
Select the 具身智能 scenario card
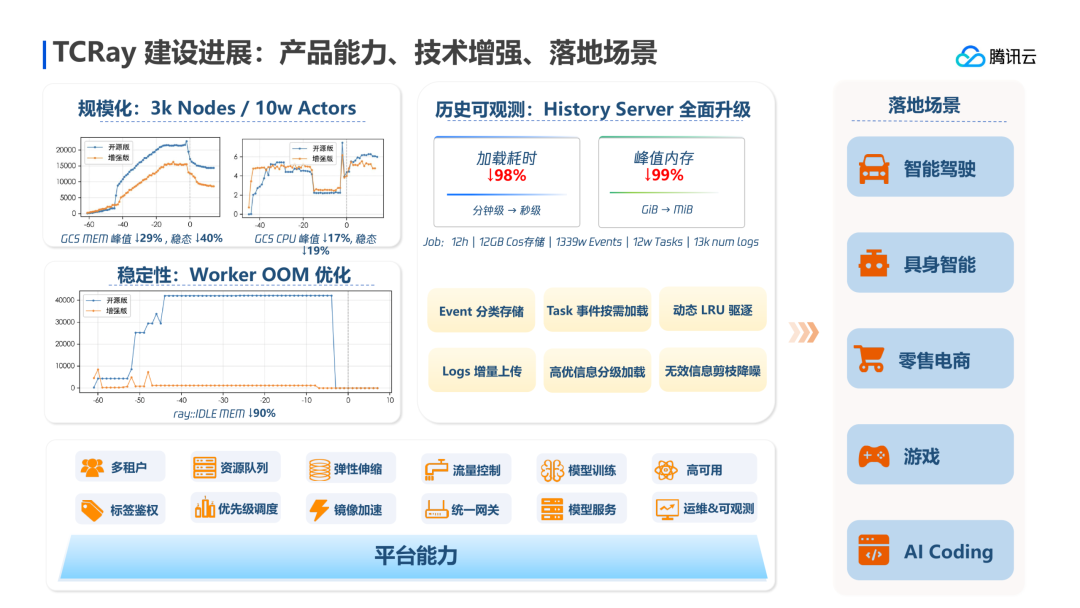tap(930, 262)
